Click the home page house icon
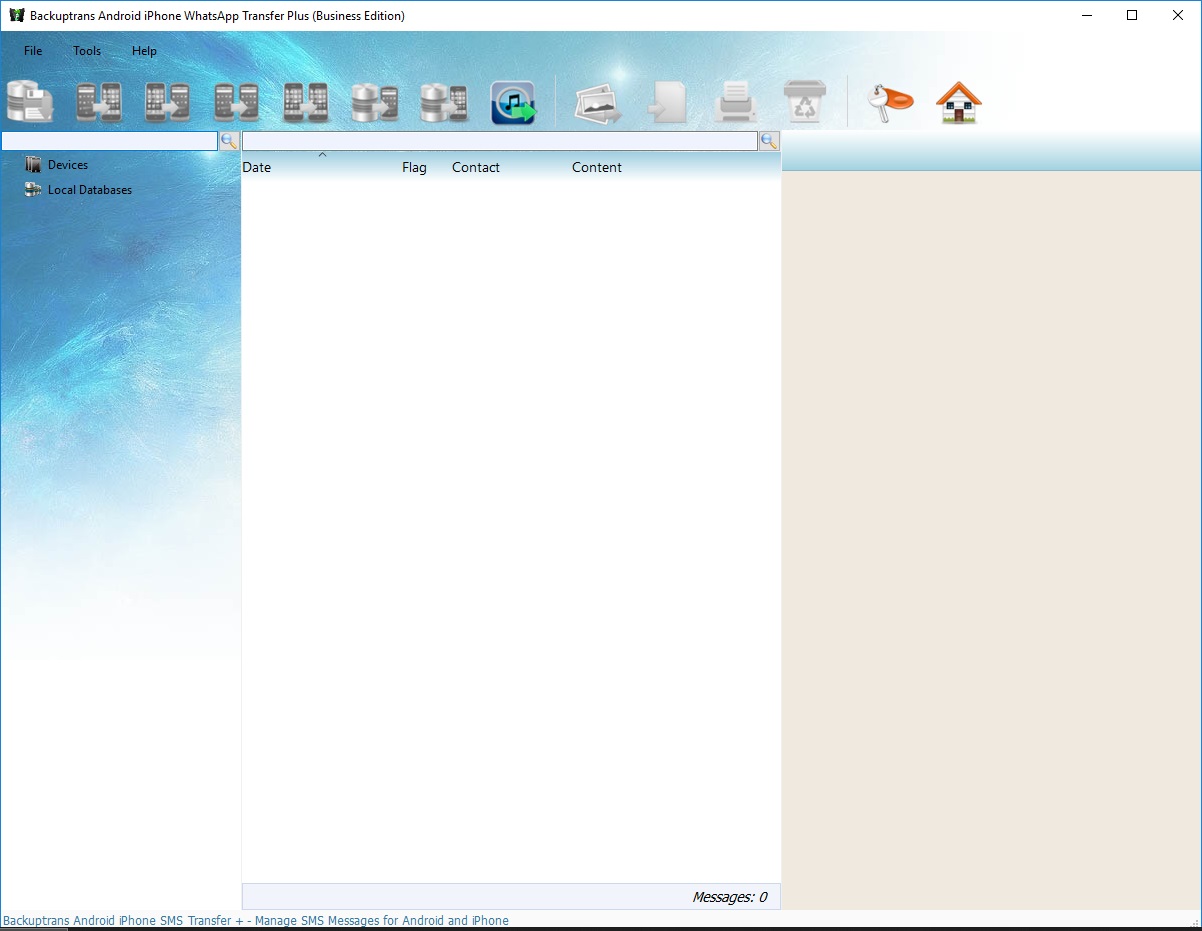 pyautogui.click(x=959, y=103)
